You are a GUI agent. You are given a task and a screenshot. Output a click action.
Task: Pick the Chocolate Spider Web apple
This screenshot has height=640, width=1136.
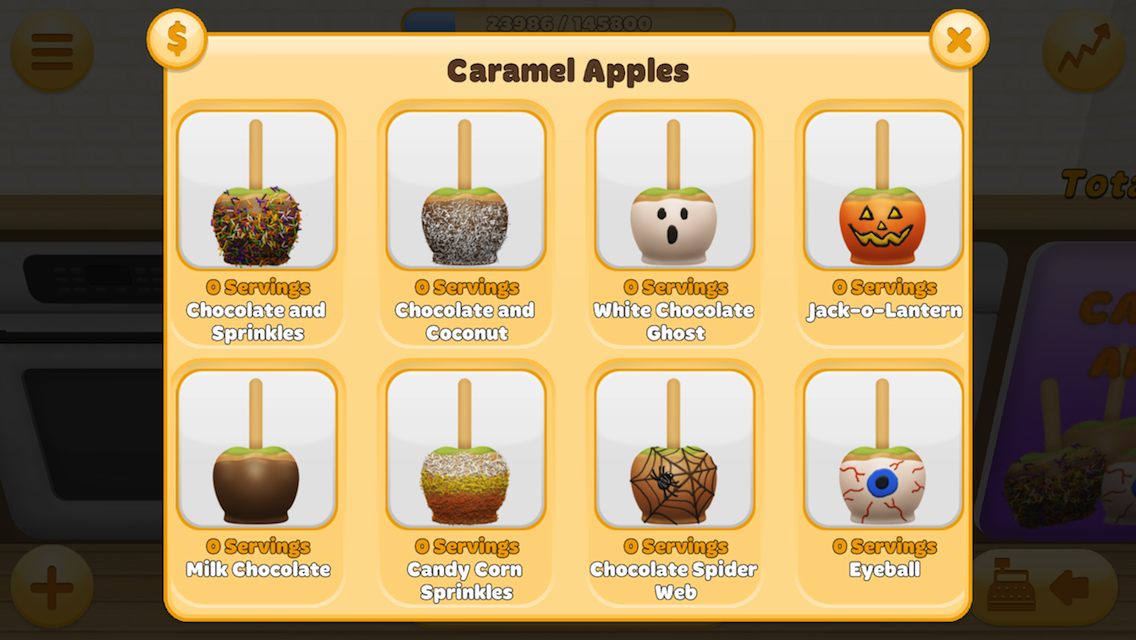[x=674, y=449]
